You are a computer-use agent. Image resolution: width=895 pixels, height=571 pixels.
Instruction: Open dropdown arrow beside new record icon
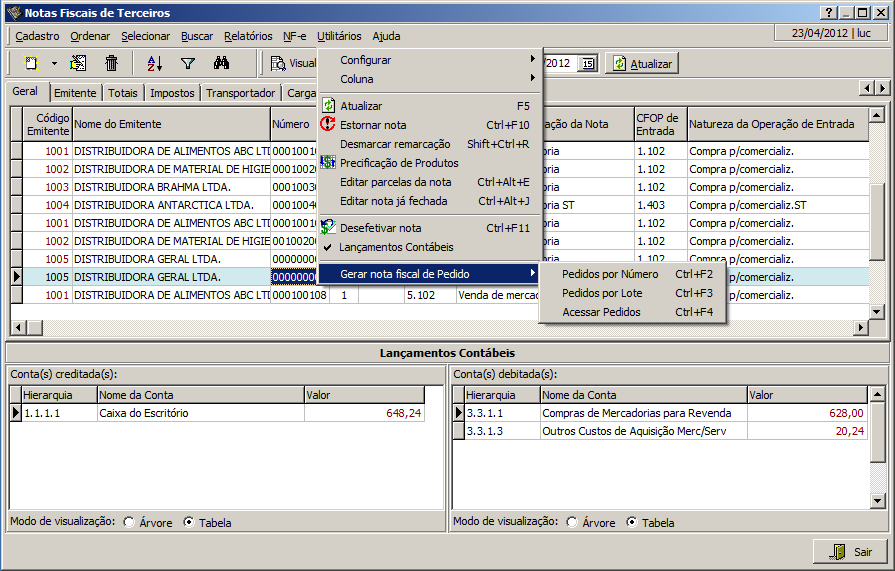pos(54,63)
